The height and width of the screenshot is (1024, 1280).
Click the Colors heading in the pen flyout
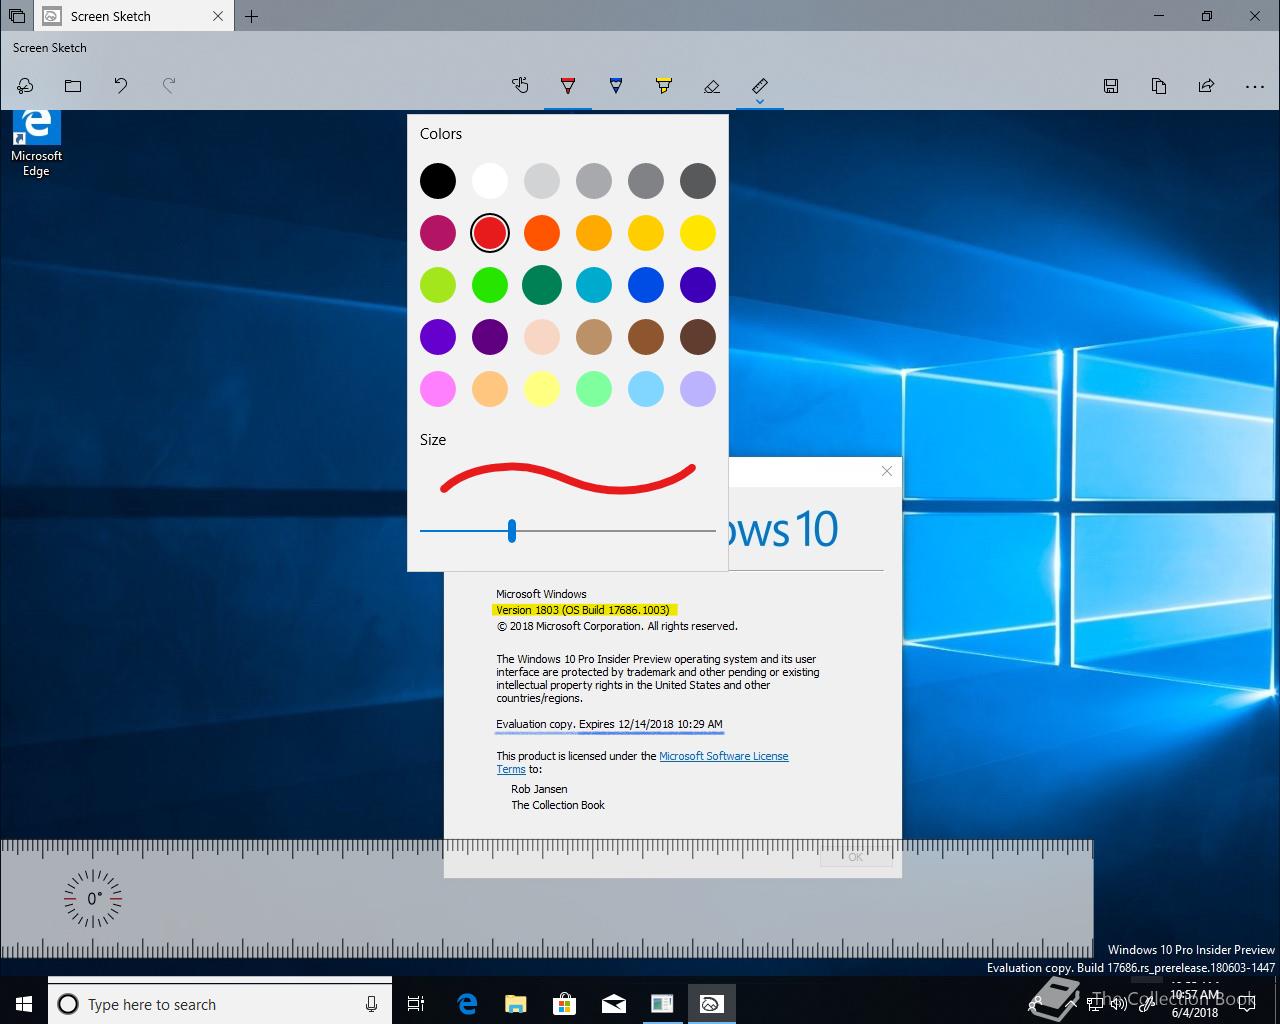pos(441,134)
